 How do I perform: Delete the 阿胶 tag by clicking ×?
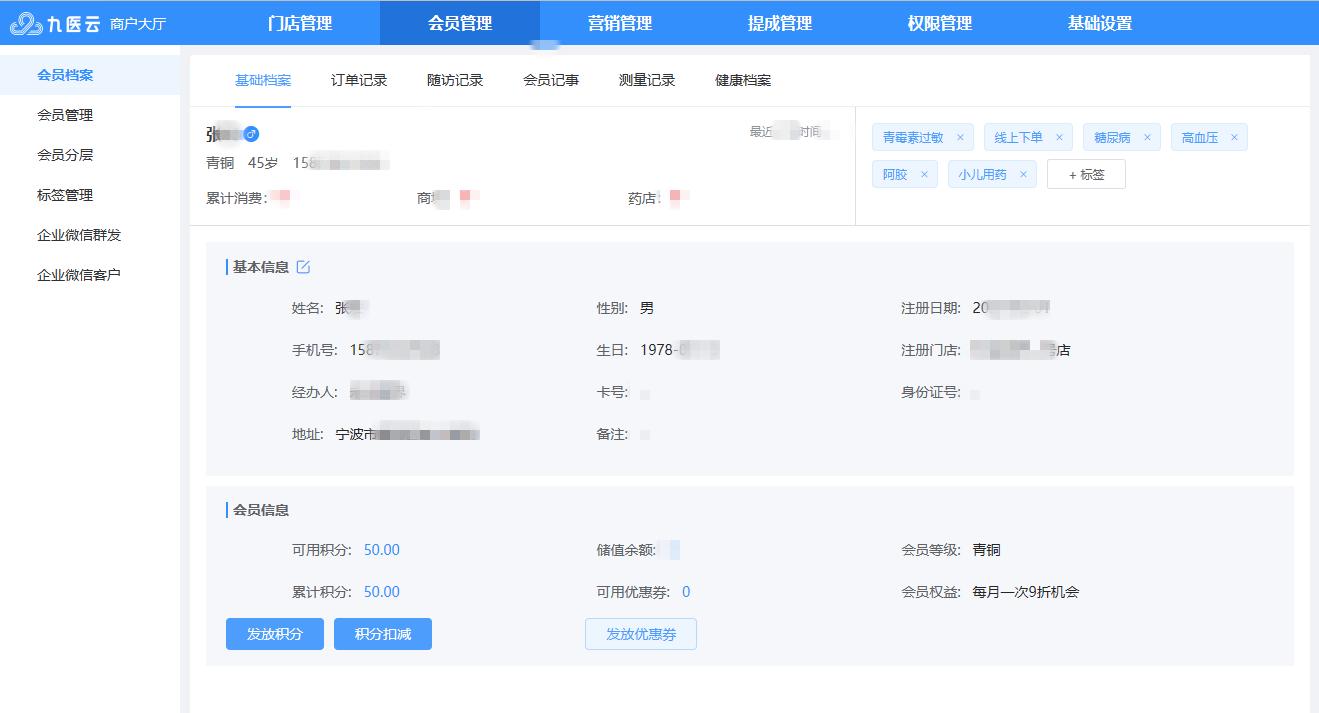click(925, 172)
